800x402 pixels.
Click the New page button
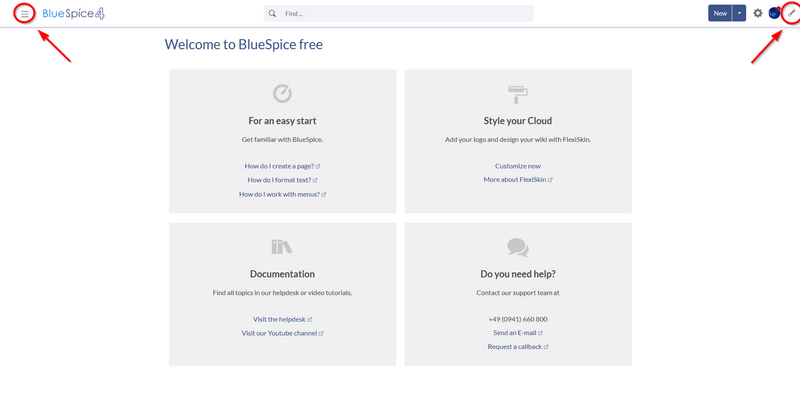[x=720, y=13]
